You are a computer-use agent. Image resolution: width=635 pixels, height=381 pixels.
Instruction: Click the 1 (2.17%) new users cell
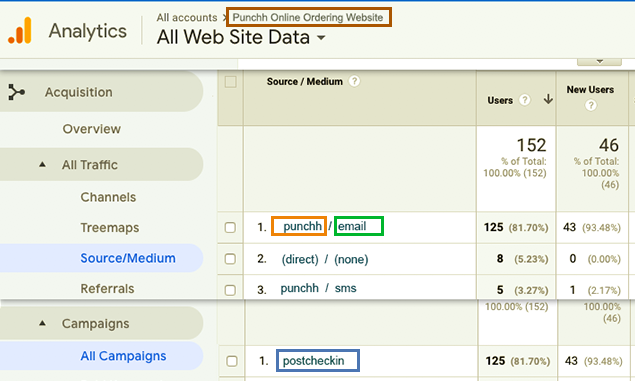pyautogui.click(x=595, y=290)
